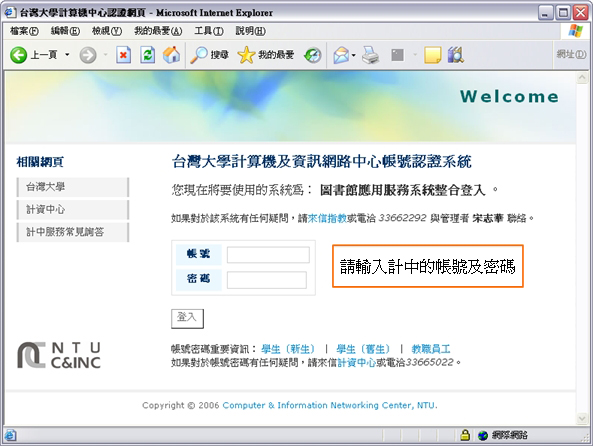Click the 圖書館應用服務系統整合登入 system name text
The width and height of the screenshot is (593, 446).
coord(402,190)
